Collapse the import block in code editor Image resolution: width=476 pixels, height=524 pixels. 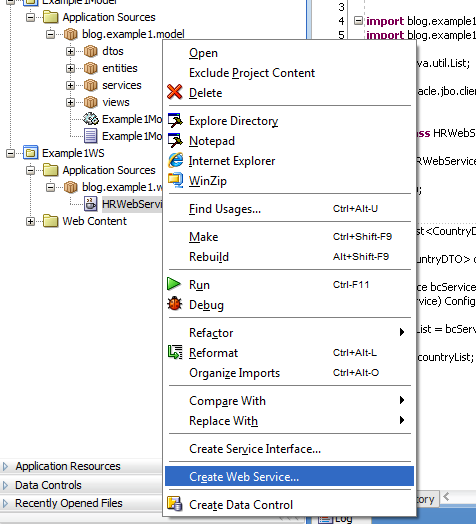pyautogui.click(x=358, y=21)
